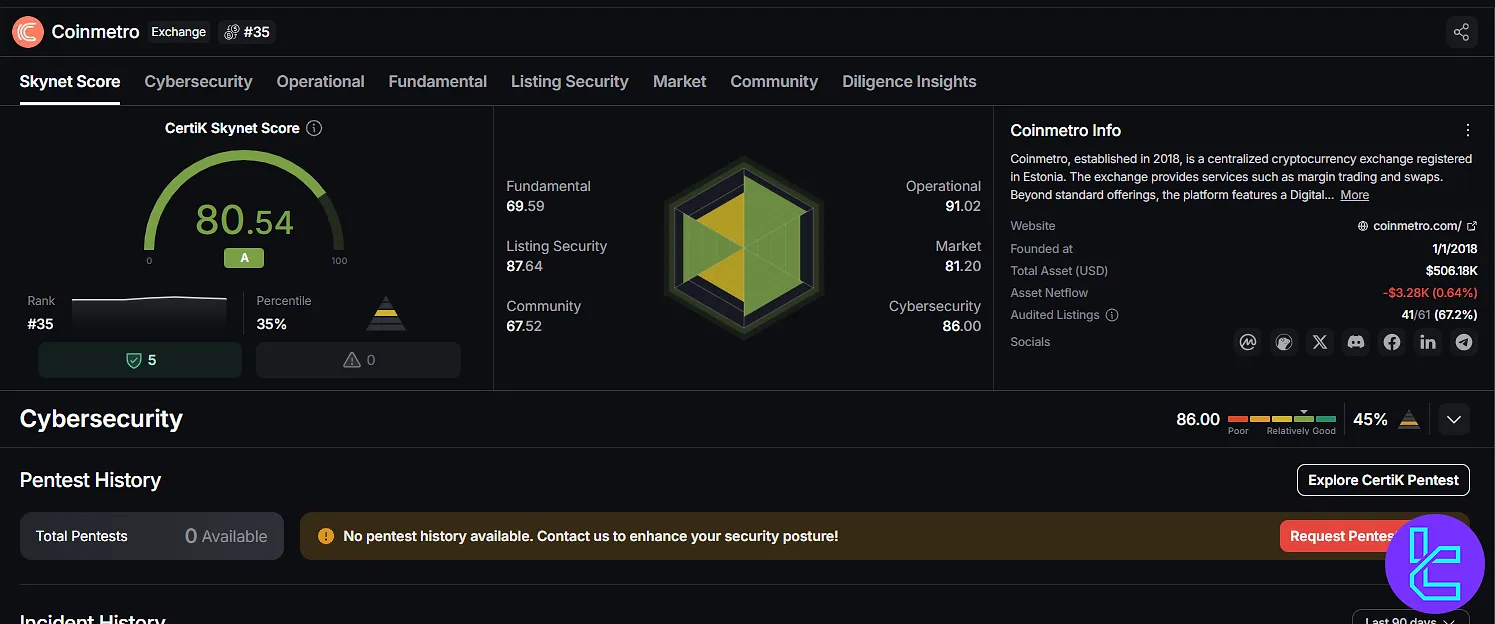Click the Total Asset $506.18K value
Viewport: 1495px width, 624px height.
tap(1452, 271)
